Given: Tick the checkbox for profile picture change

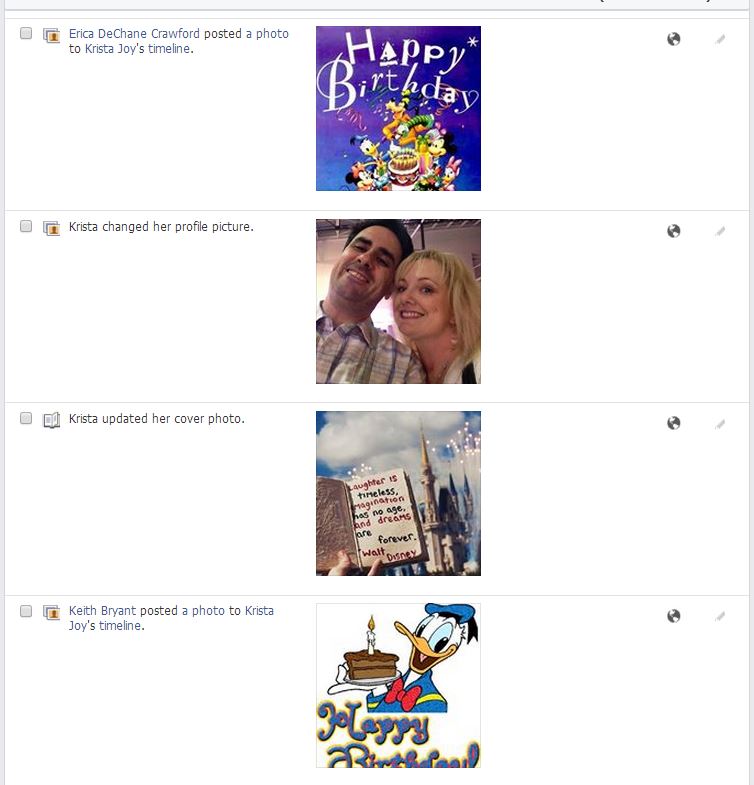Looking at the screenshot, I should [26, 226].
